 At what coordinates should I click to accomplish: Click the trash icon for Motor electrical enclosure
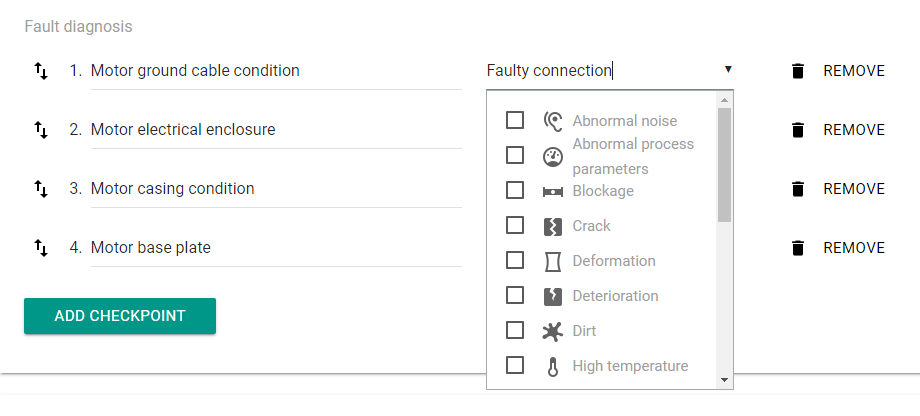797,130
